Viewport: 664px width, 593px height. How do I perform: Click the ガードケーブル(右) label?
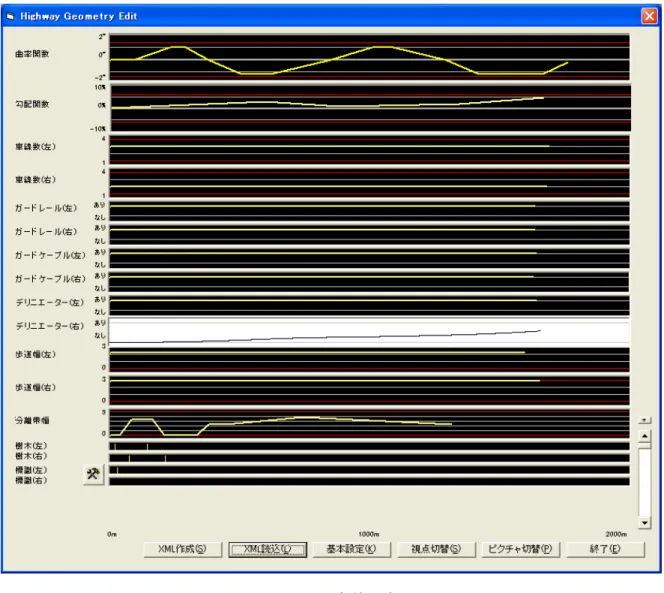(x=50, y=279)
